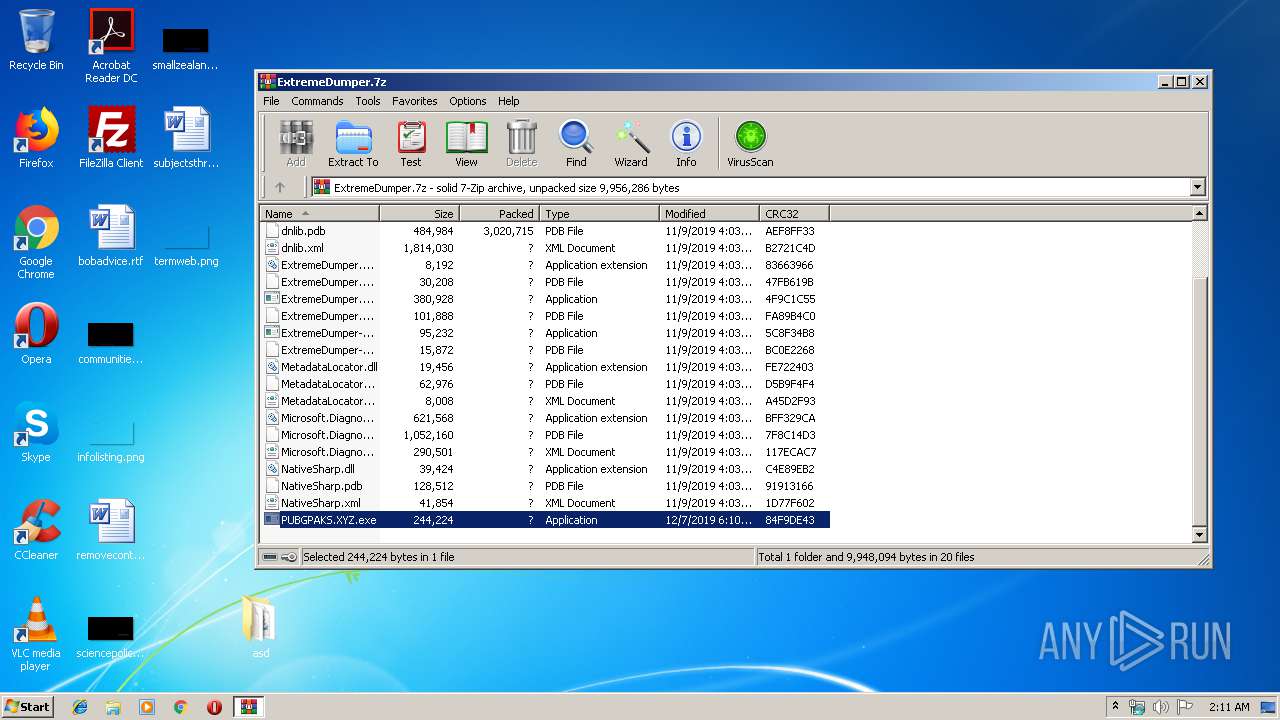
Task: Click the Start button
Action: click(x=28, y=707)
